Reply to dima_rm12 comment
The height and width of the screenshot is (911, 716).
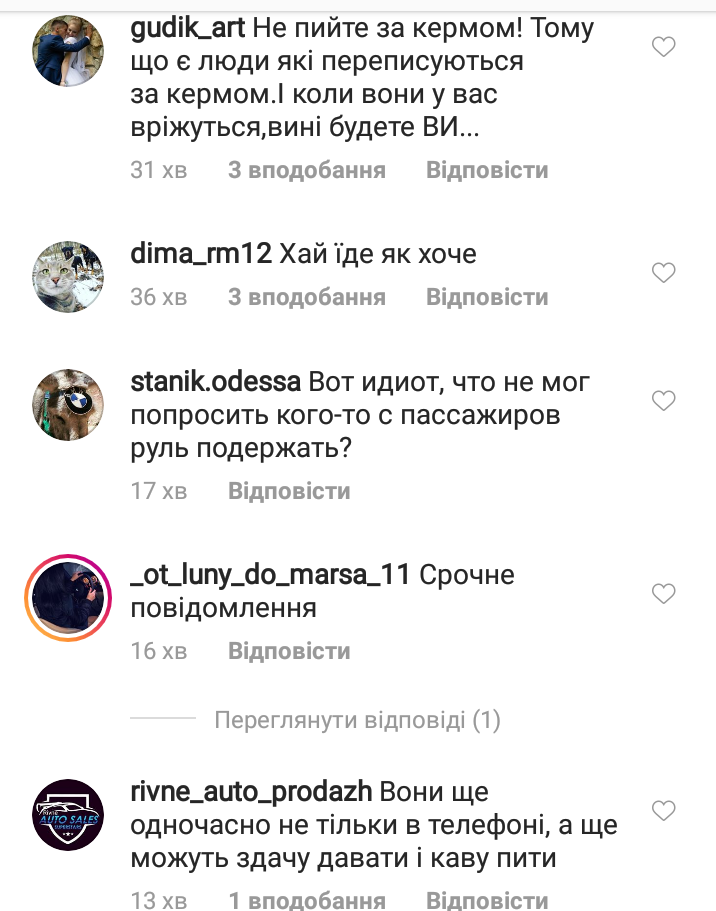[x=487, y=297]
